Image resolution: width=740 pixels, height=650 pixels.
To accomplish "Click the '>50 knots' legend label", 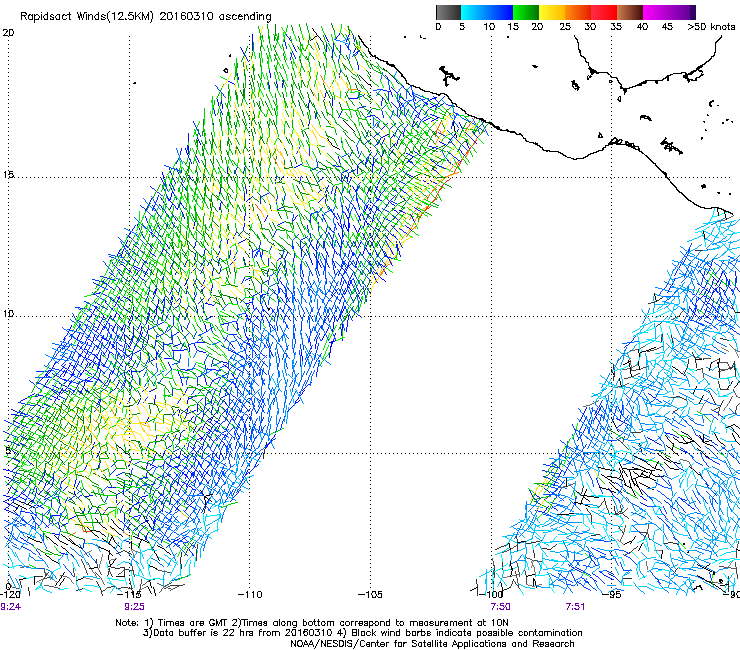I will (x=711, y=27).
